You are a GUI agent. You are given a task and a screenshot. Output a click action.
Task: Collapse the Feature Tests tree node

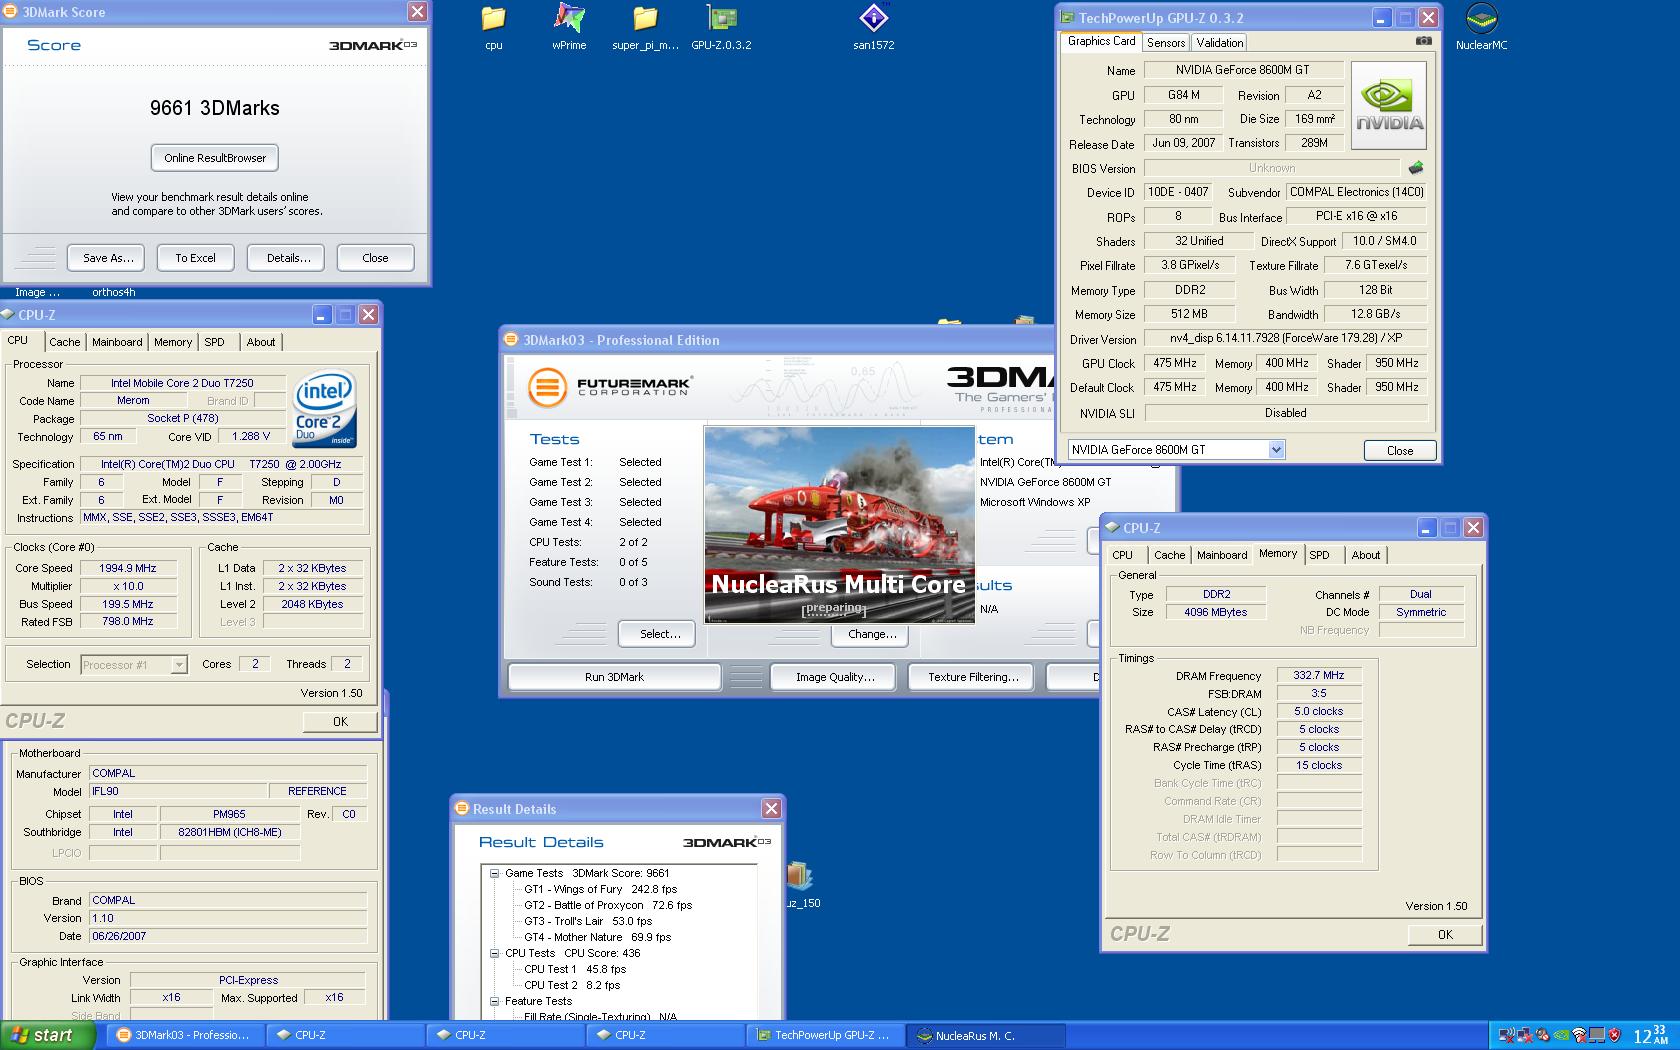coord(494,1001)
